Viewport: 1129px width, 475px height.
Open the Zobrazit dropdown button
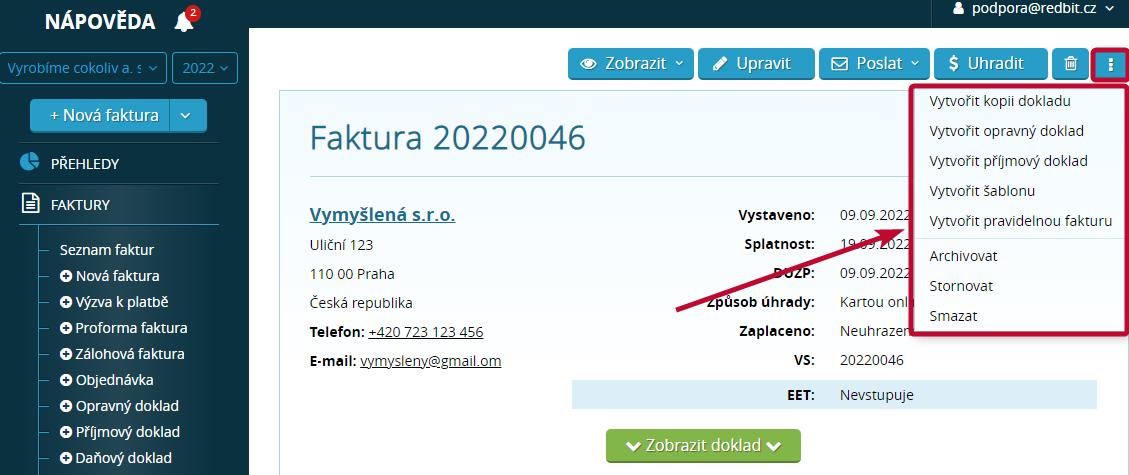[x=631, y=64]
